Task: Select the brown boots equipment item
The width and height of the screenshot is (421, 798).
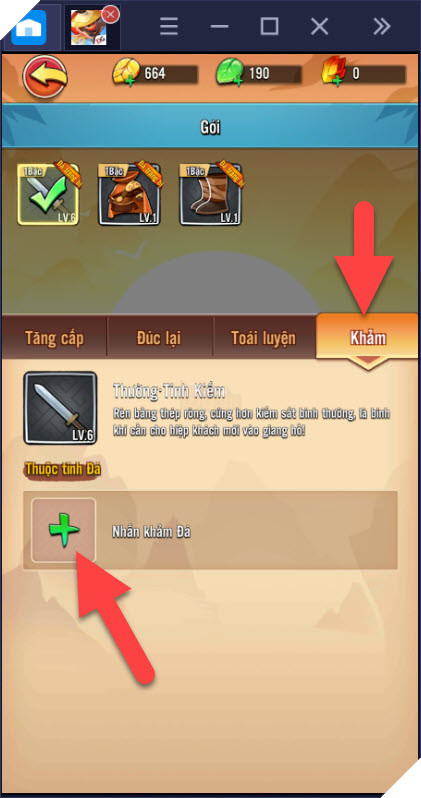Action: (x=210, y=194)
